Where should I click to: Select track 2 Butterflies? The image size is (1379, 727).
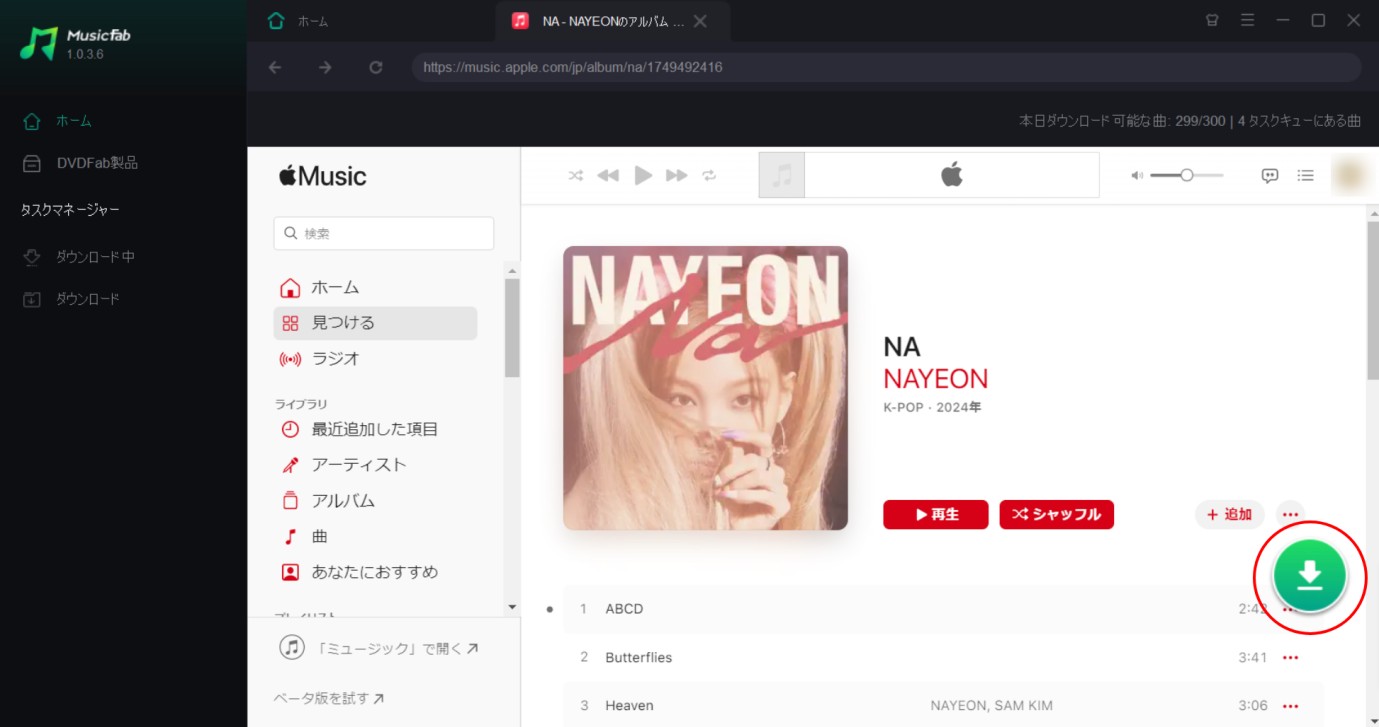pos(943,658)
